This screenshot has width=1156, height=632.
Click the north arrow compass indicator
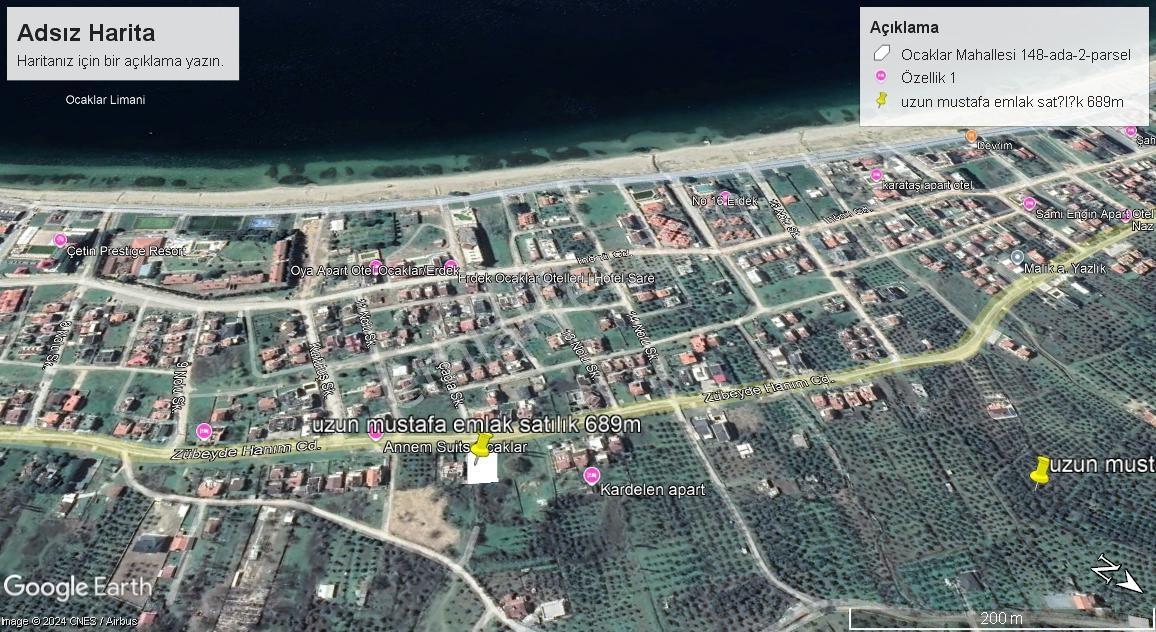pyautogui.click(x=1116, y=574)
